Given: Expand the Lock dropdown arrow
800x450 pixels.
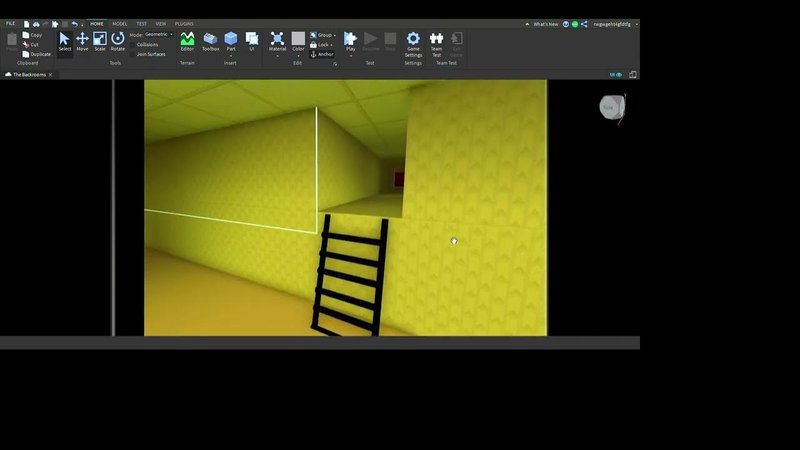Looking at the screenshot, I should point(331,45).
